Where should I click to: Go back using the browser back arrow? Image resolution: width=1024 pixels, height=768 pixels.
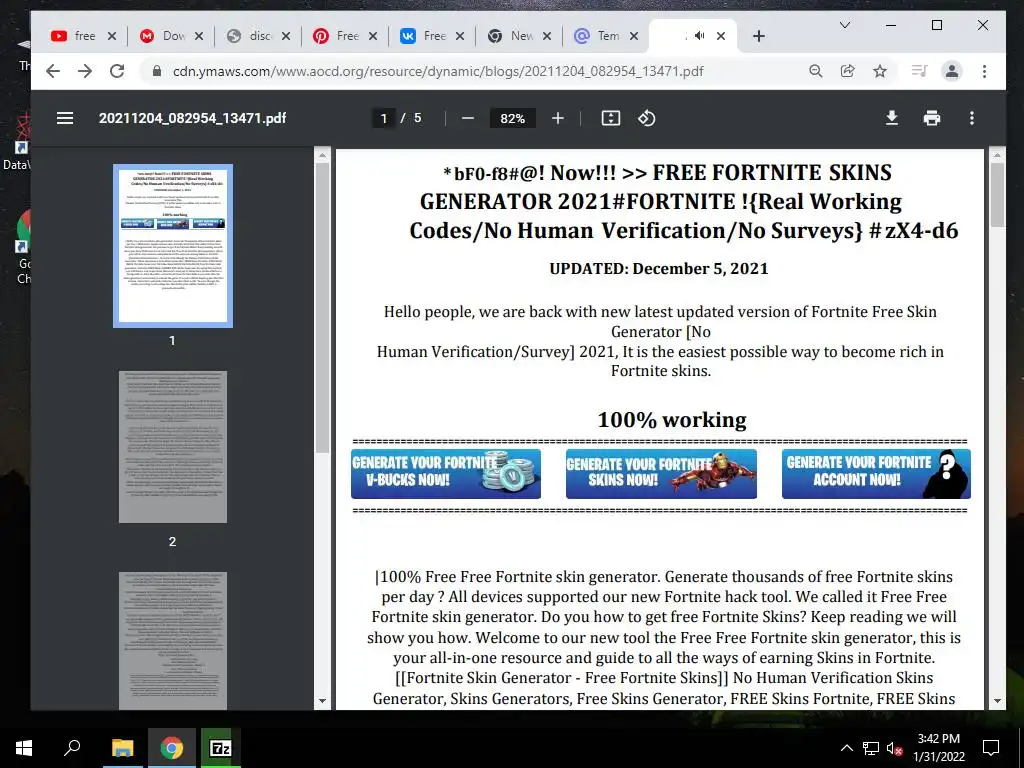pyautogui.click(x=53, y=71)
